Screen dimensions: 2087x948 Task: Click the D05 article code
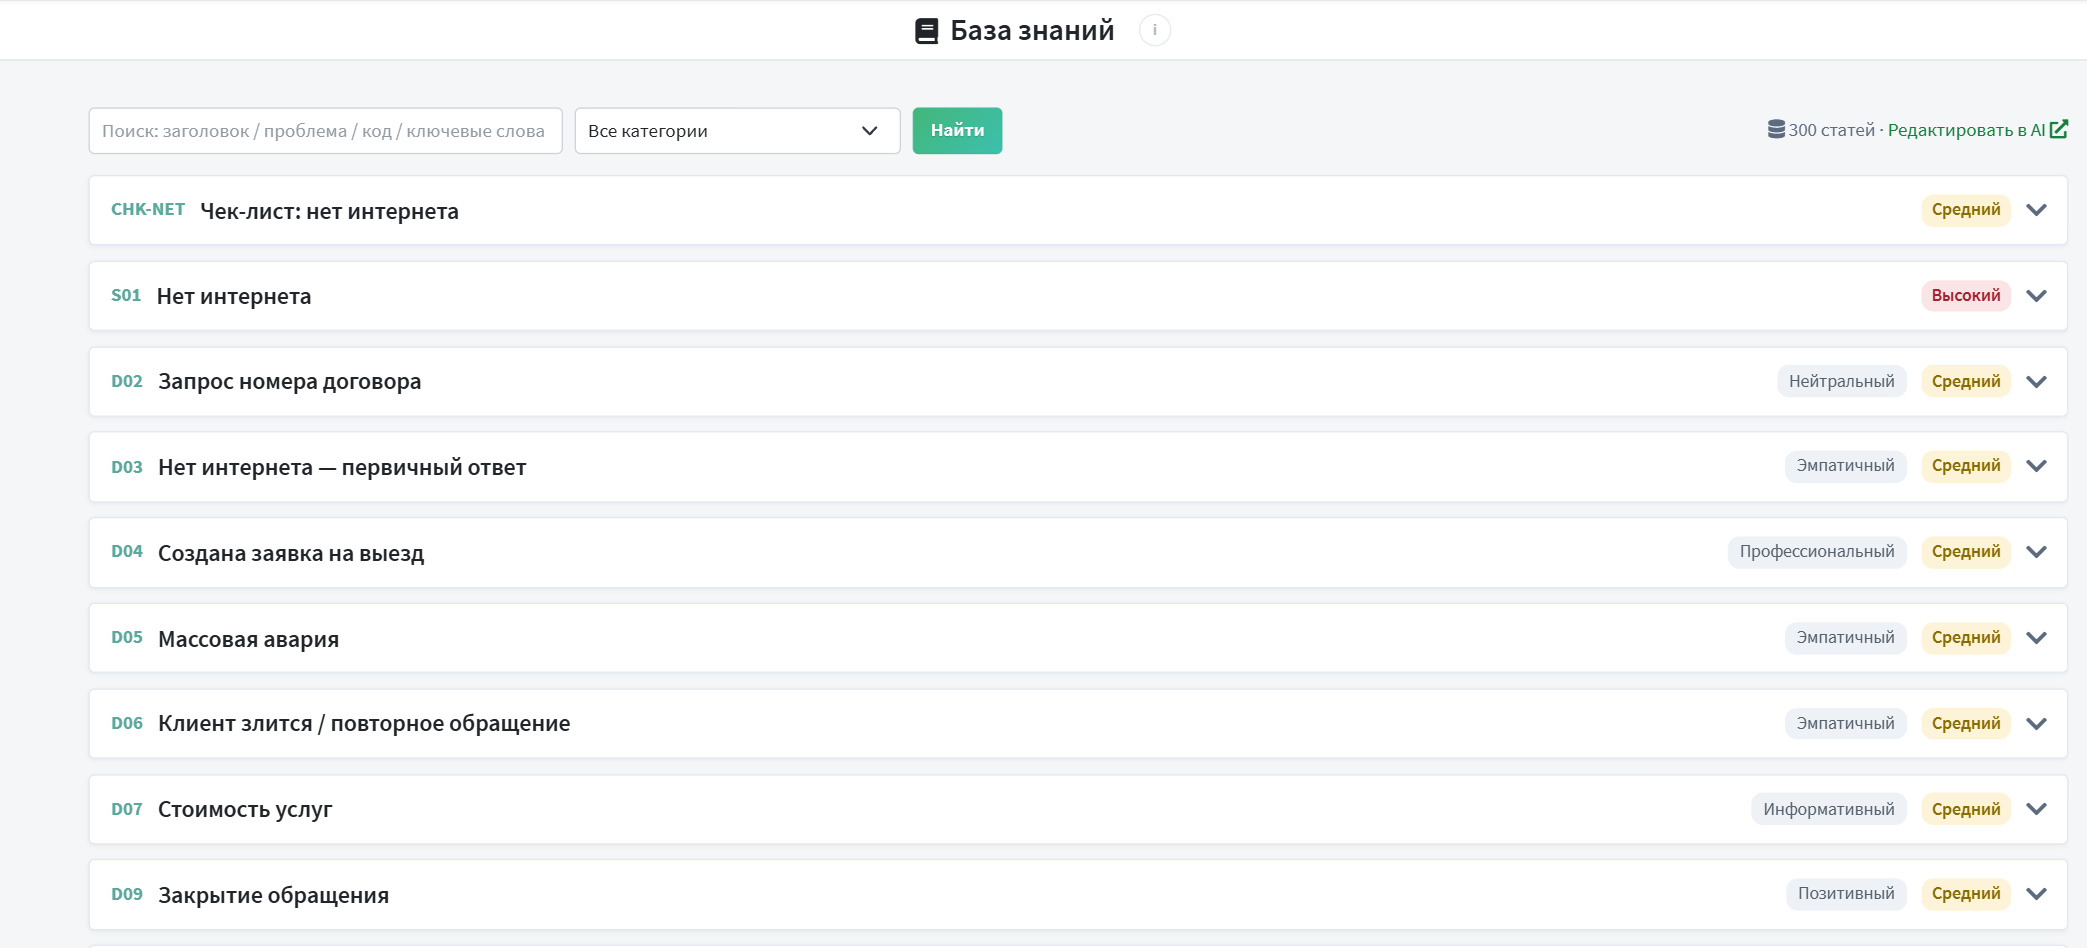tap(127, 637)
